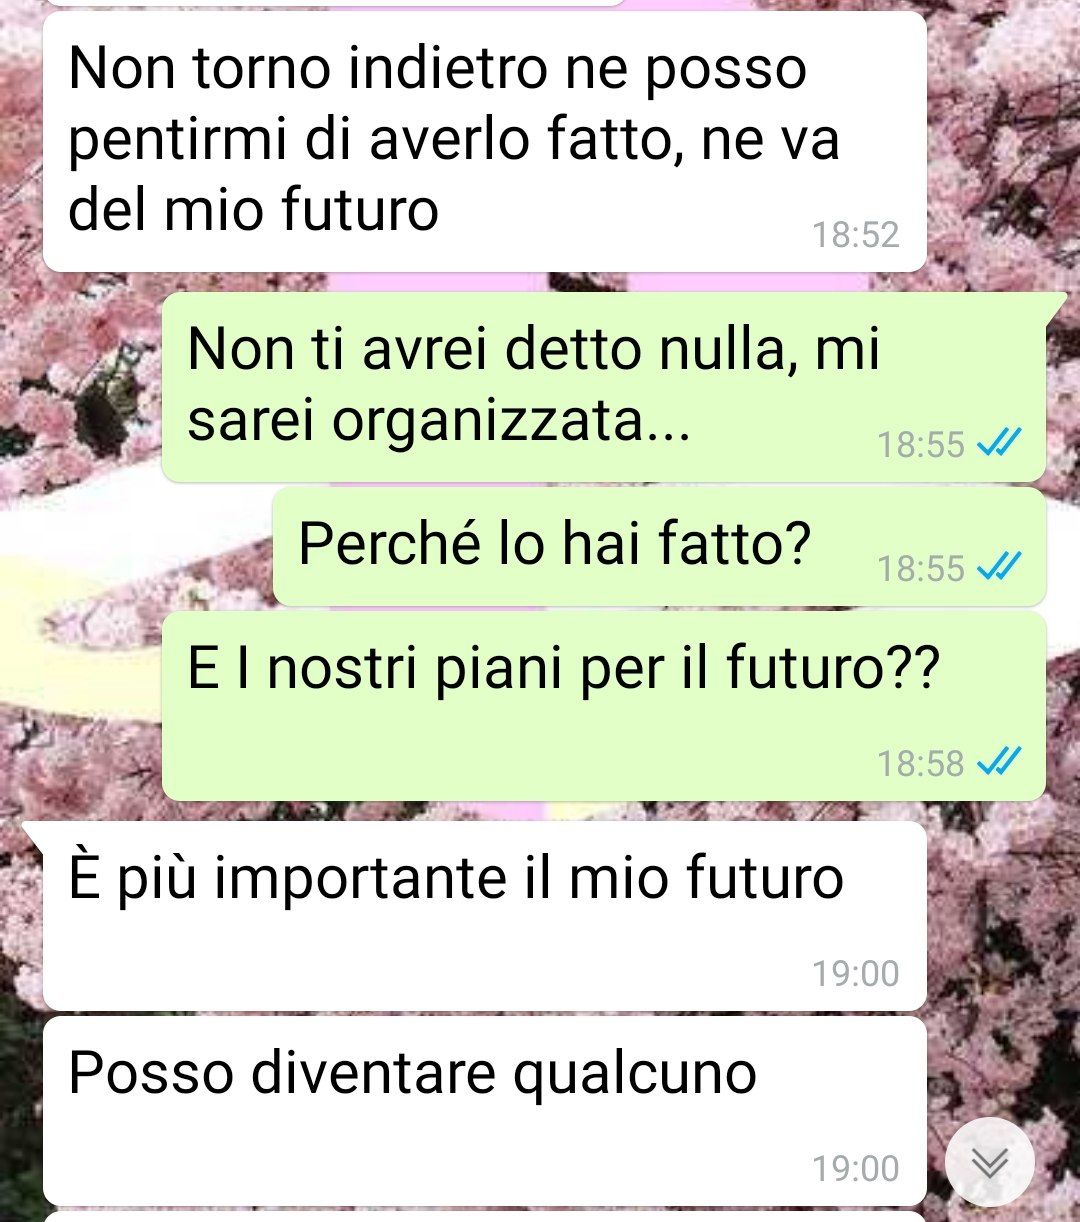This screenshot has width=1080, height=1222.
Task: Tap the partially visible bubble at the bottom edge
Action: point(484,1217)
